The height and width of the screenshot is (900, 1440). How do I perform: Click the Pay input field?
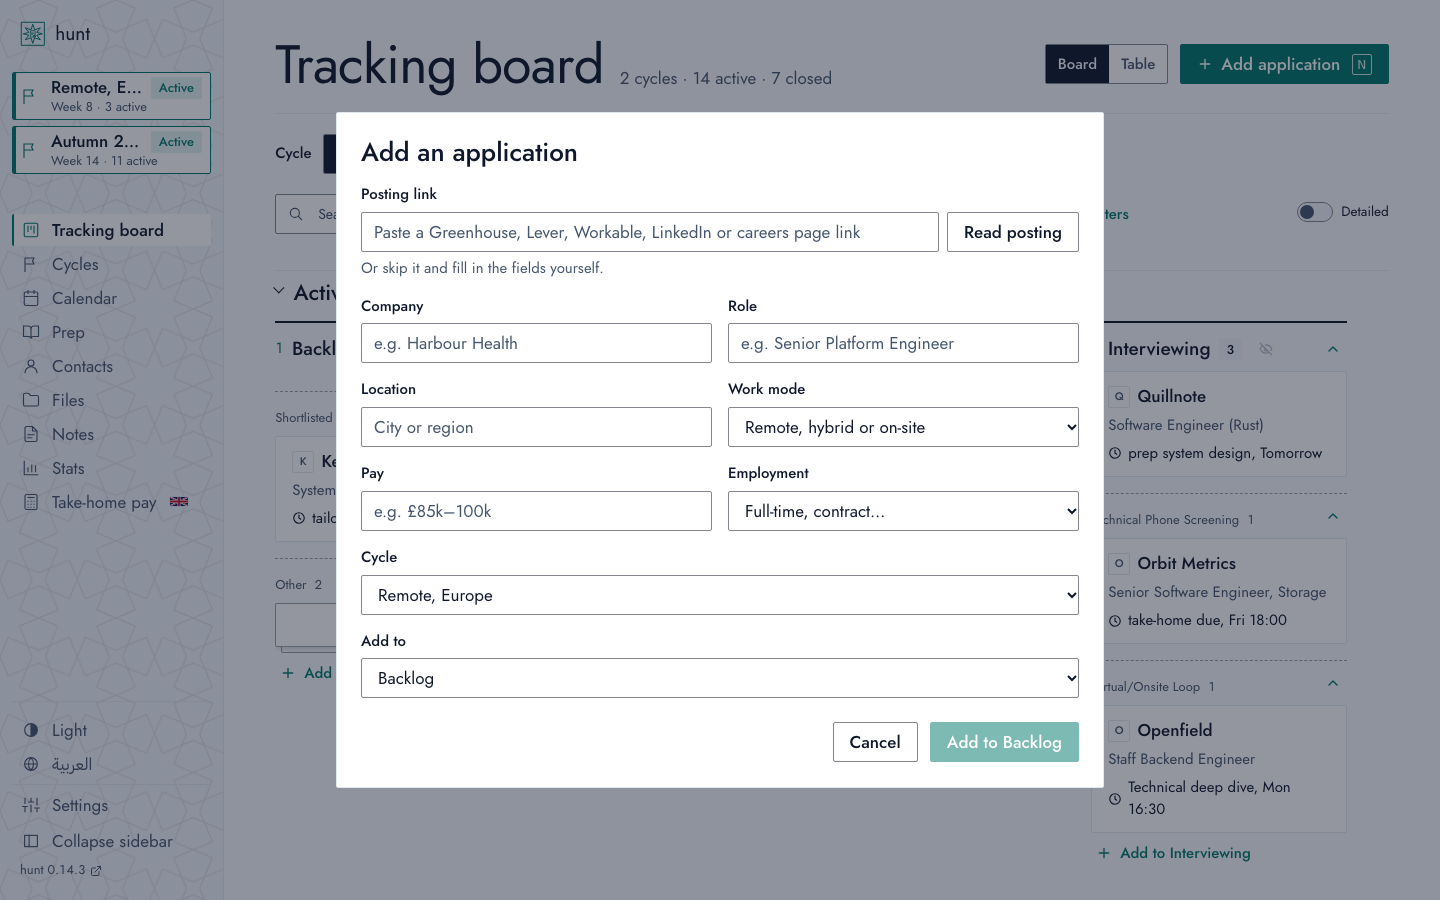click(x=536, y=511)
